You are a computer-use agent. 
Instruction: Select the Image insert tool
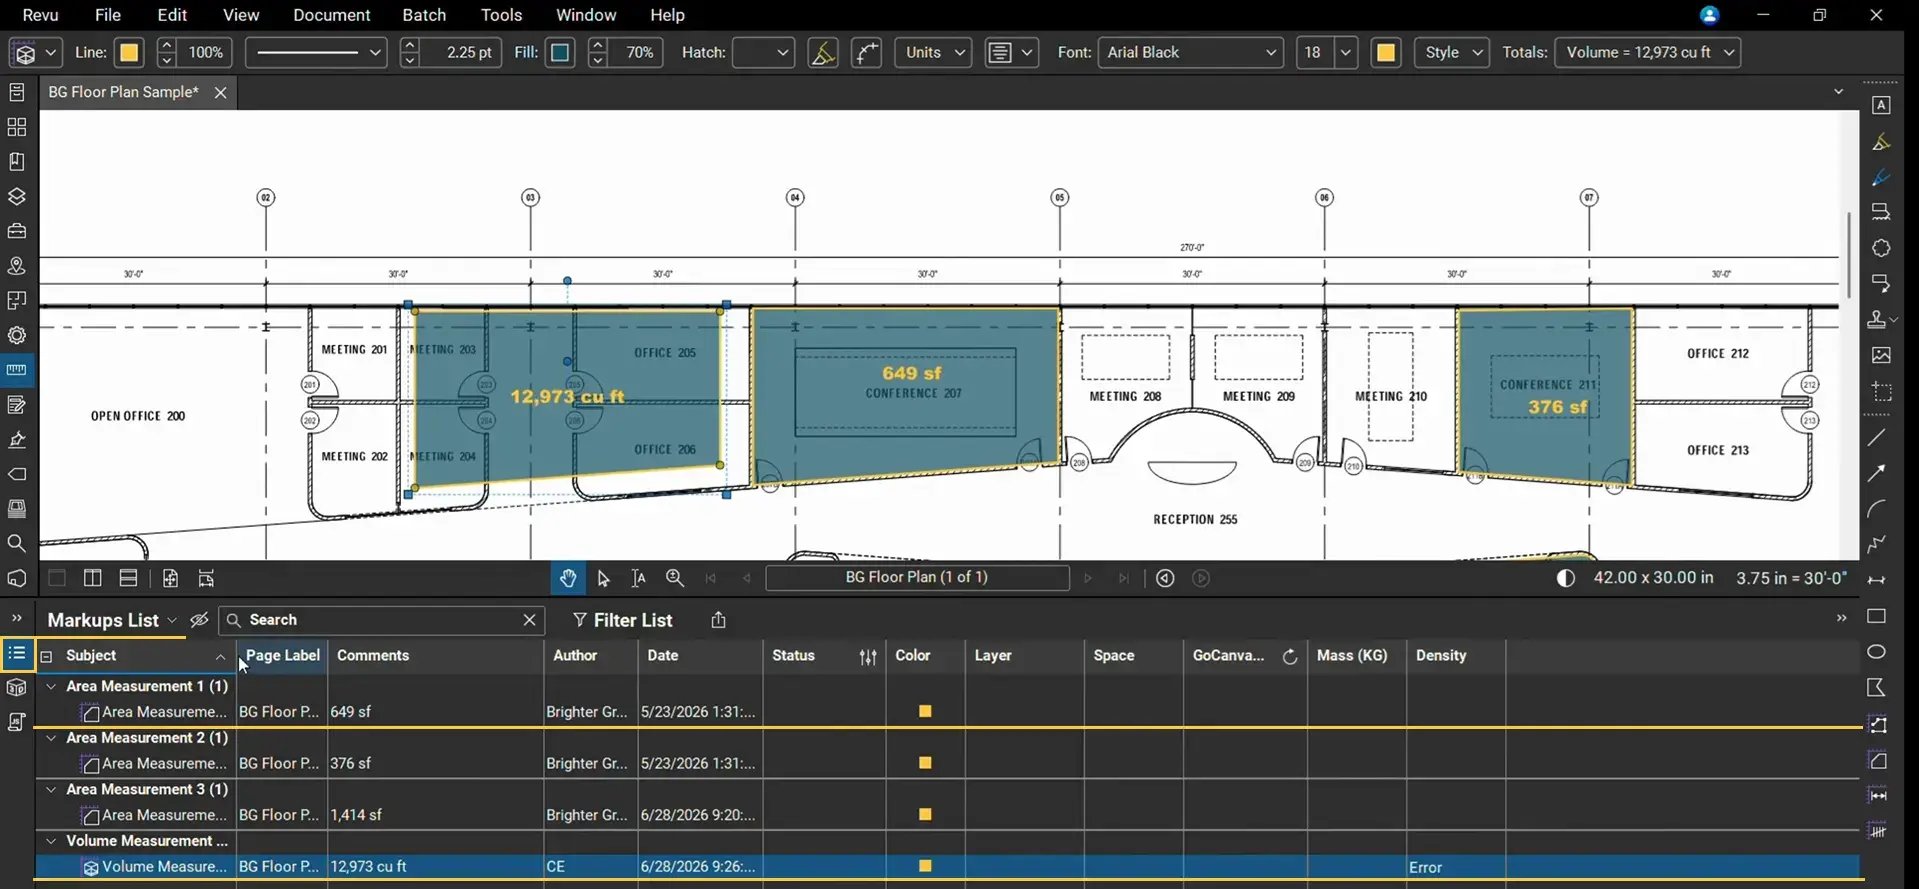1880,355
